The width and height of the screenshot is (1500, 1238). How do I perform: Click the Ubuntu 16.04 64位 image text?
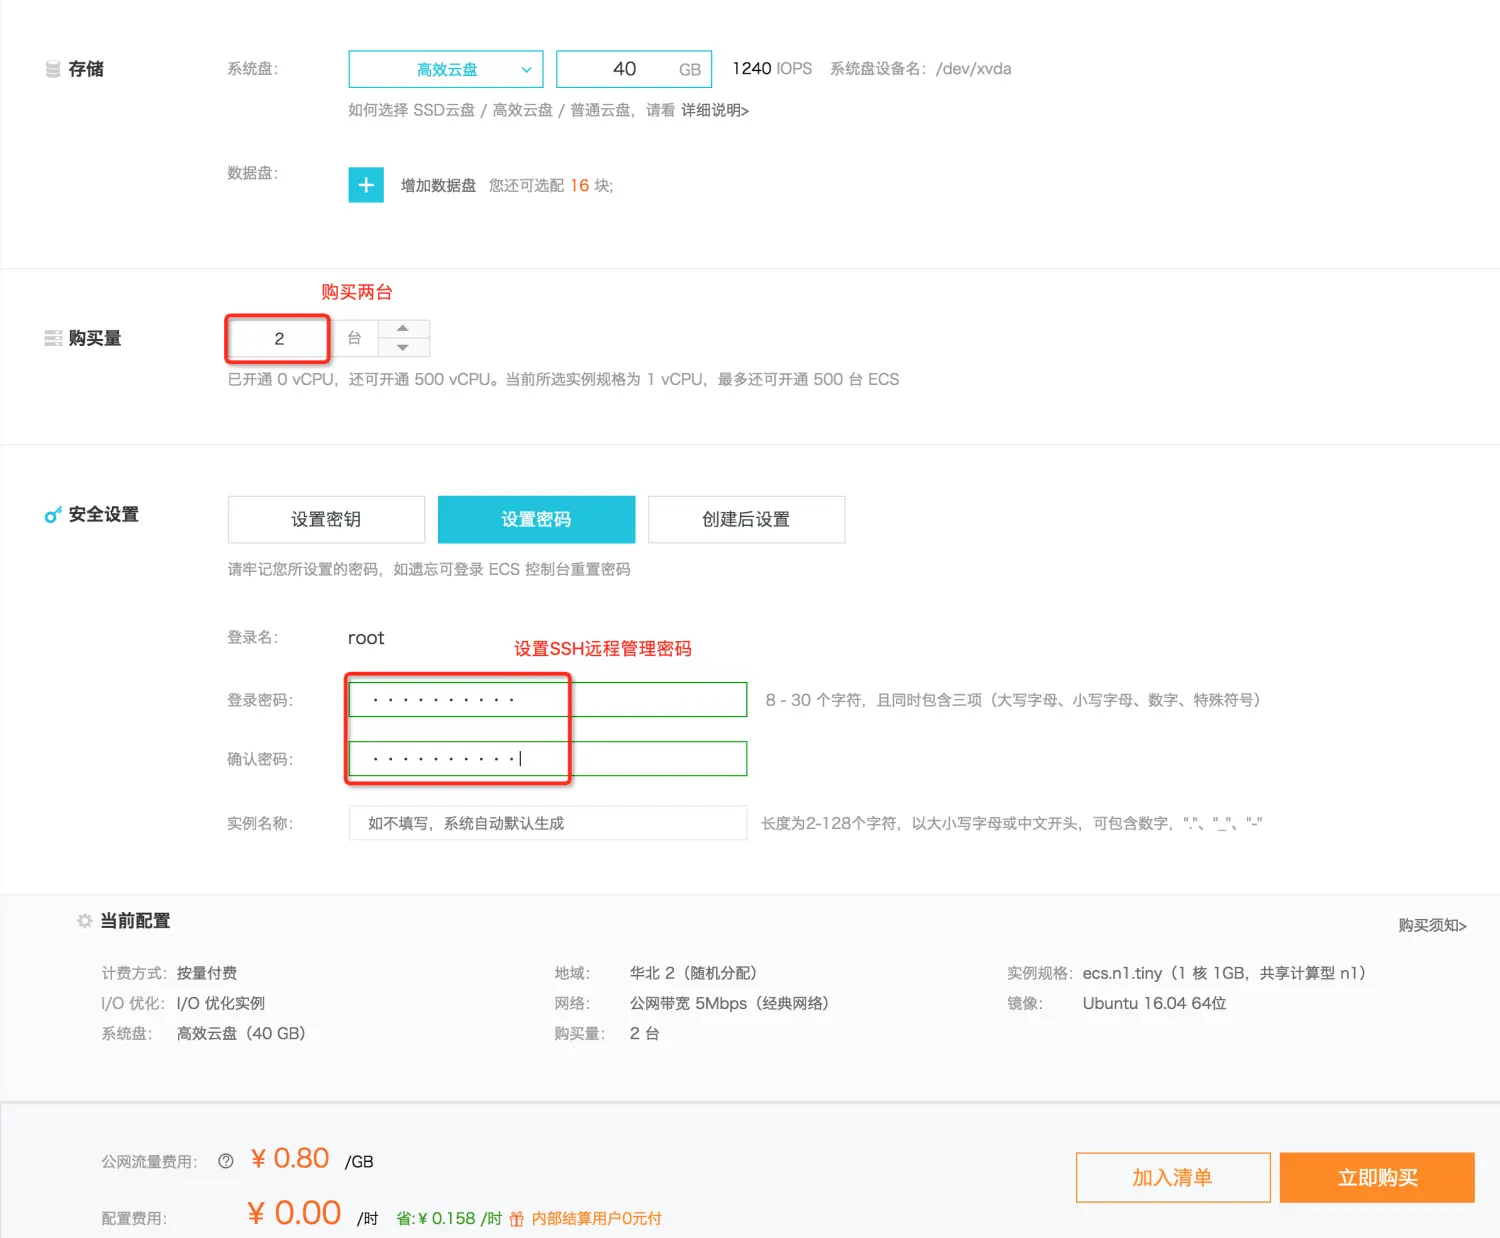(x=1154, y=1003)
